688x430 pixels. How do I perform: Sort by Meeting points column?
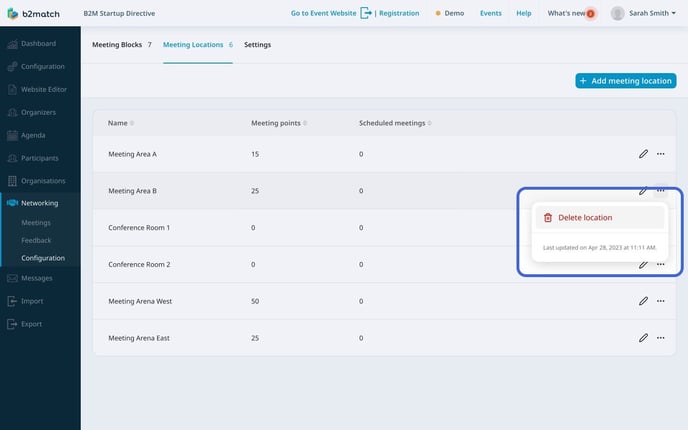pyautogui.click(x=279, y=123)
